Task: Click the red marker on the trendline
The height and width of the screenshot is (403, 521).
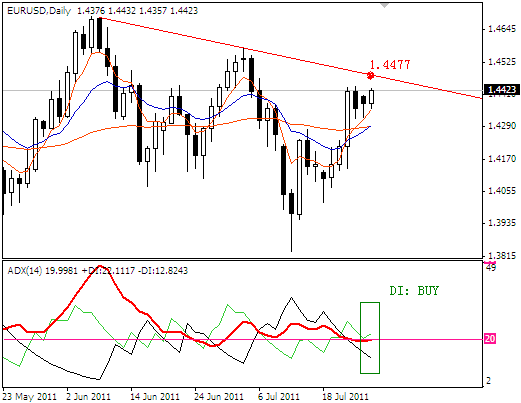Action: [370, 76]
